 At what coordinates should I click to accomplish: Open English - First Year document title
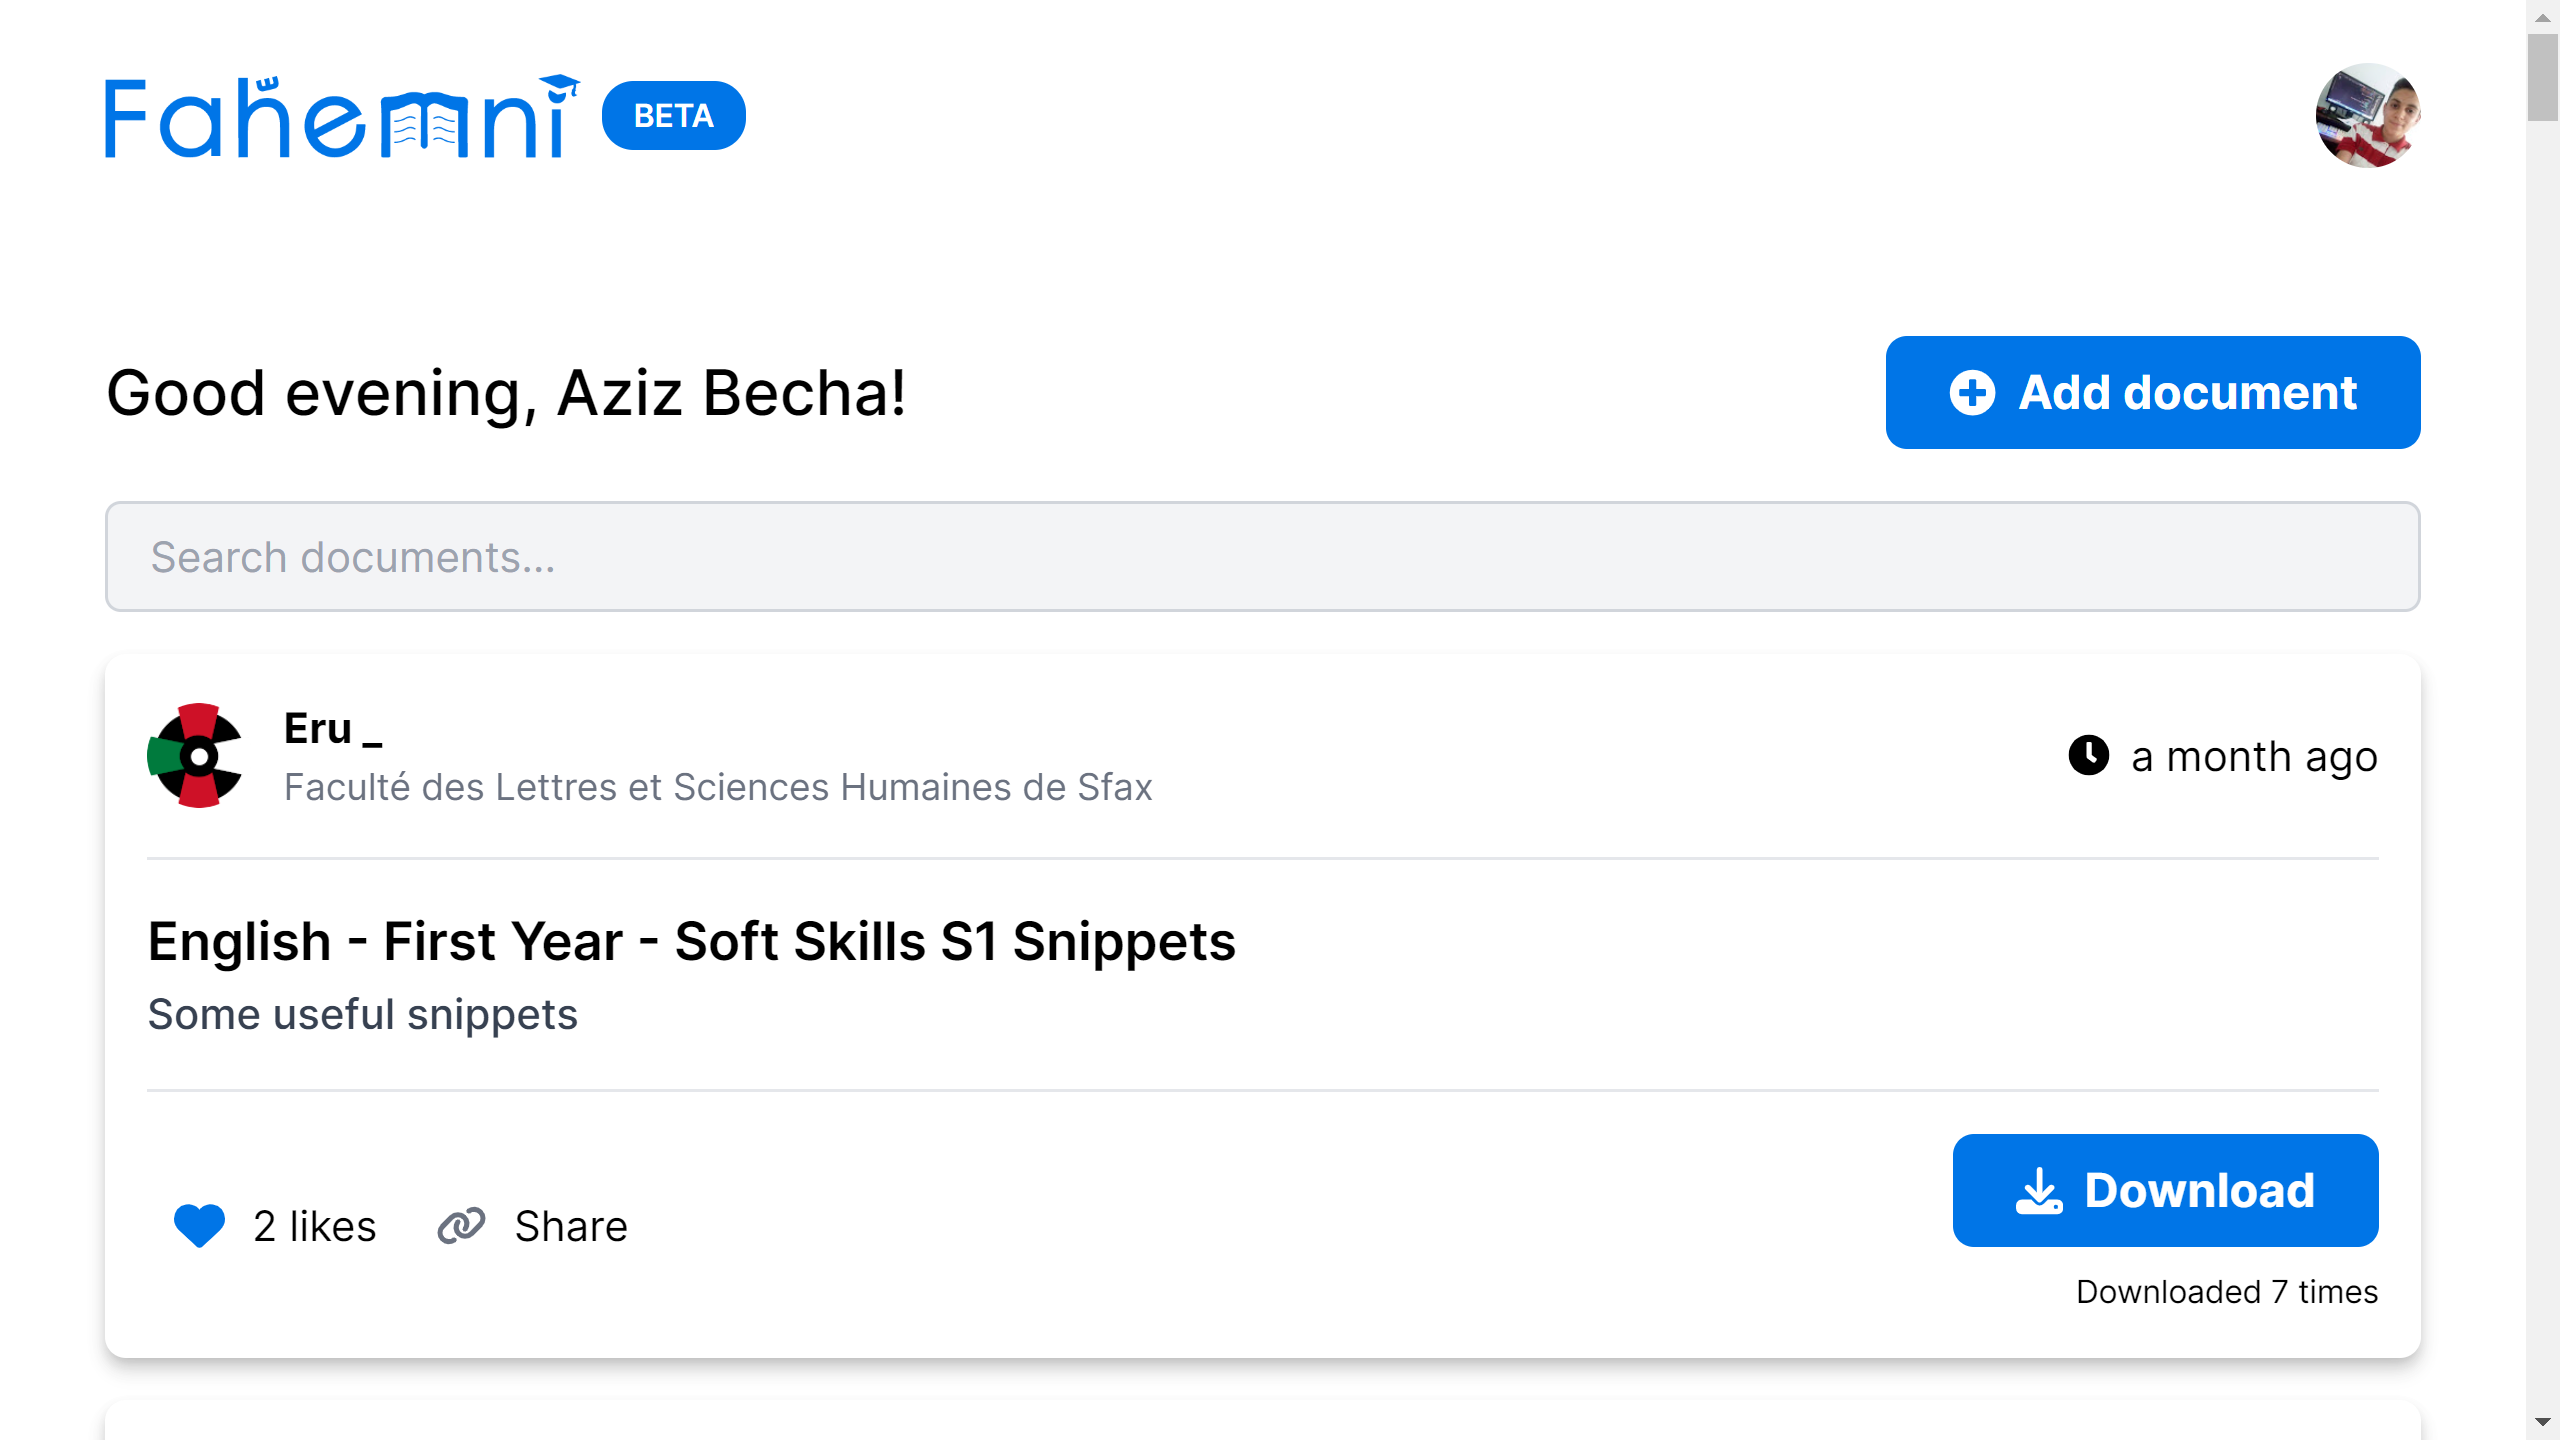pos(692,942)
